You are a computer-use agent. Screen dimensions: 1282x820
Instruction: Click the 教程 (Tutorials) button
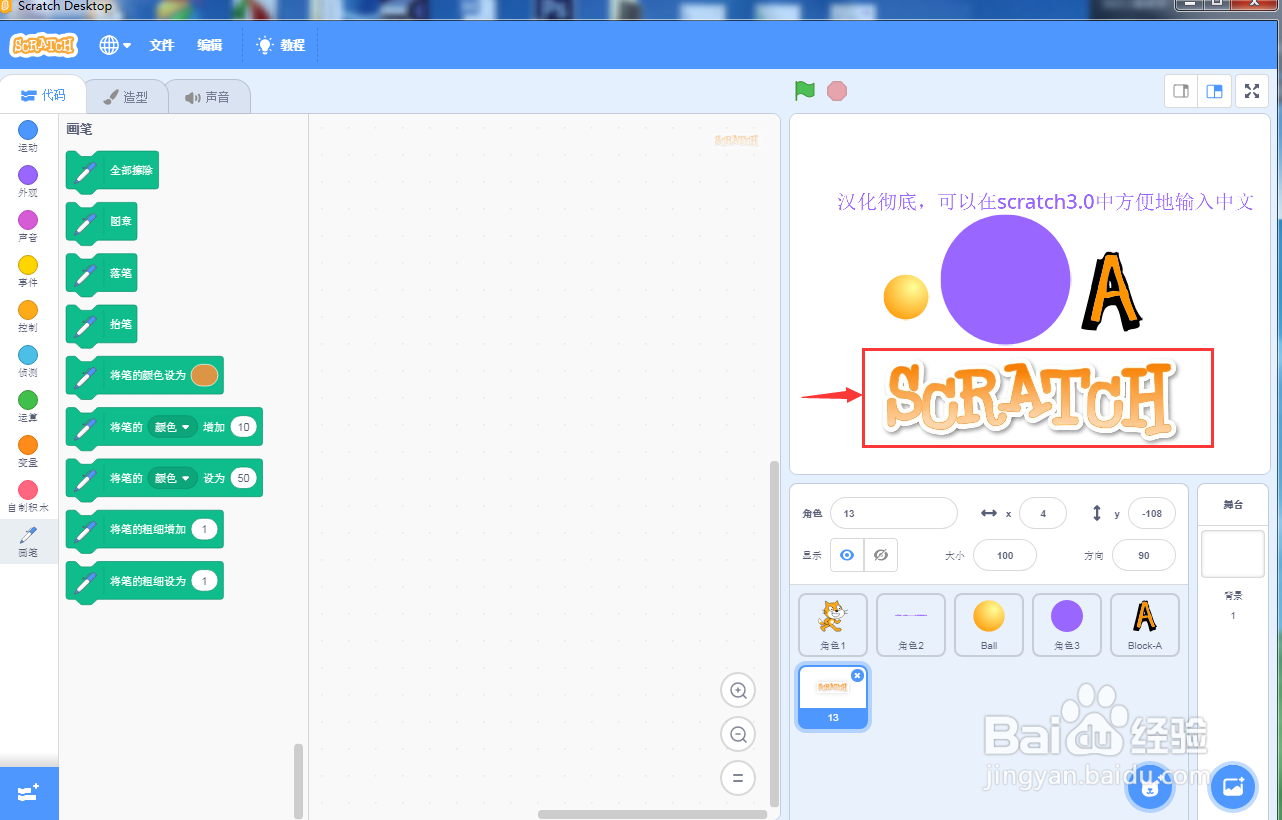coord(281,45)
